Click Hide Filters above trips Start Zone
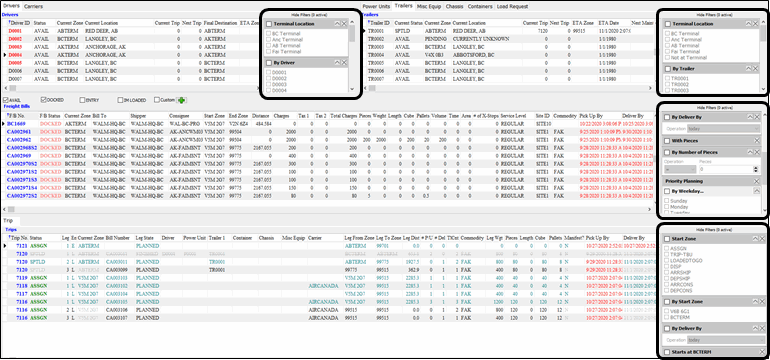The width and height of the screenshot is (770, 360). [715, 229]
